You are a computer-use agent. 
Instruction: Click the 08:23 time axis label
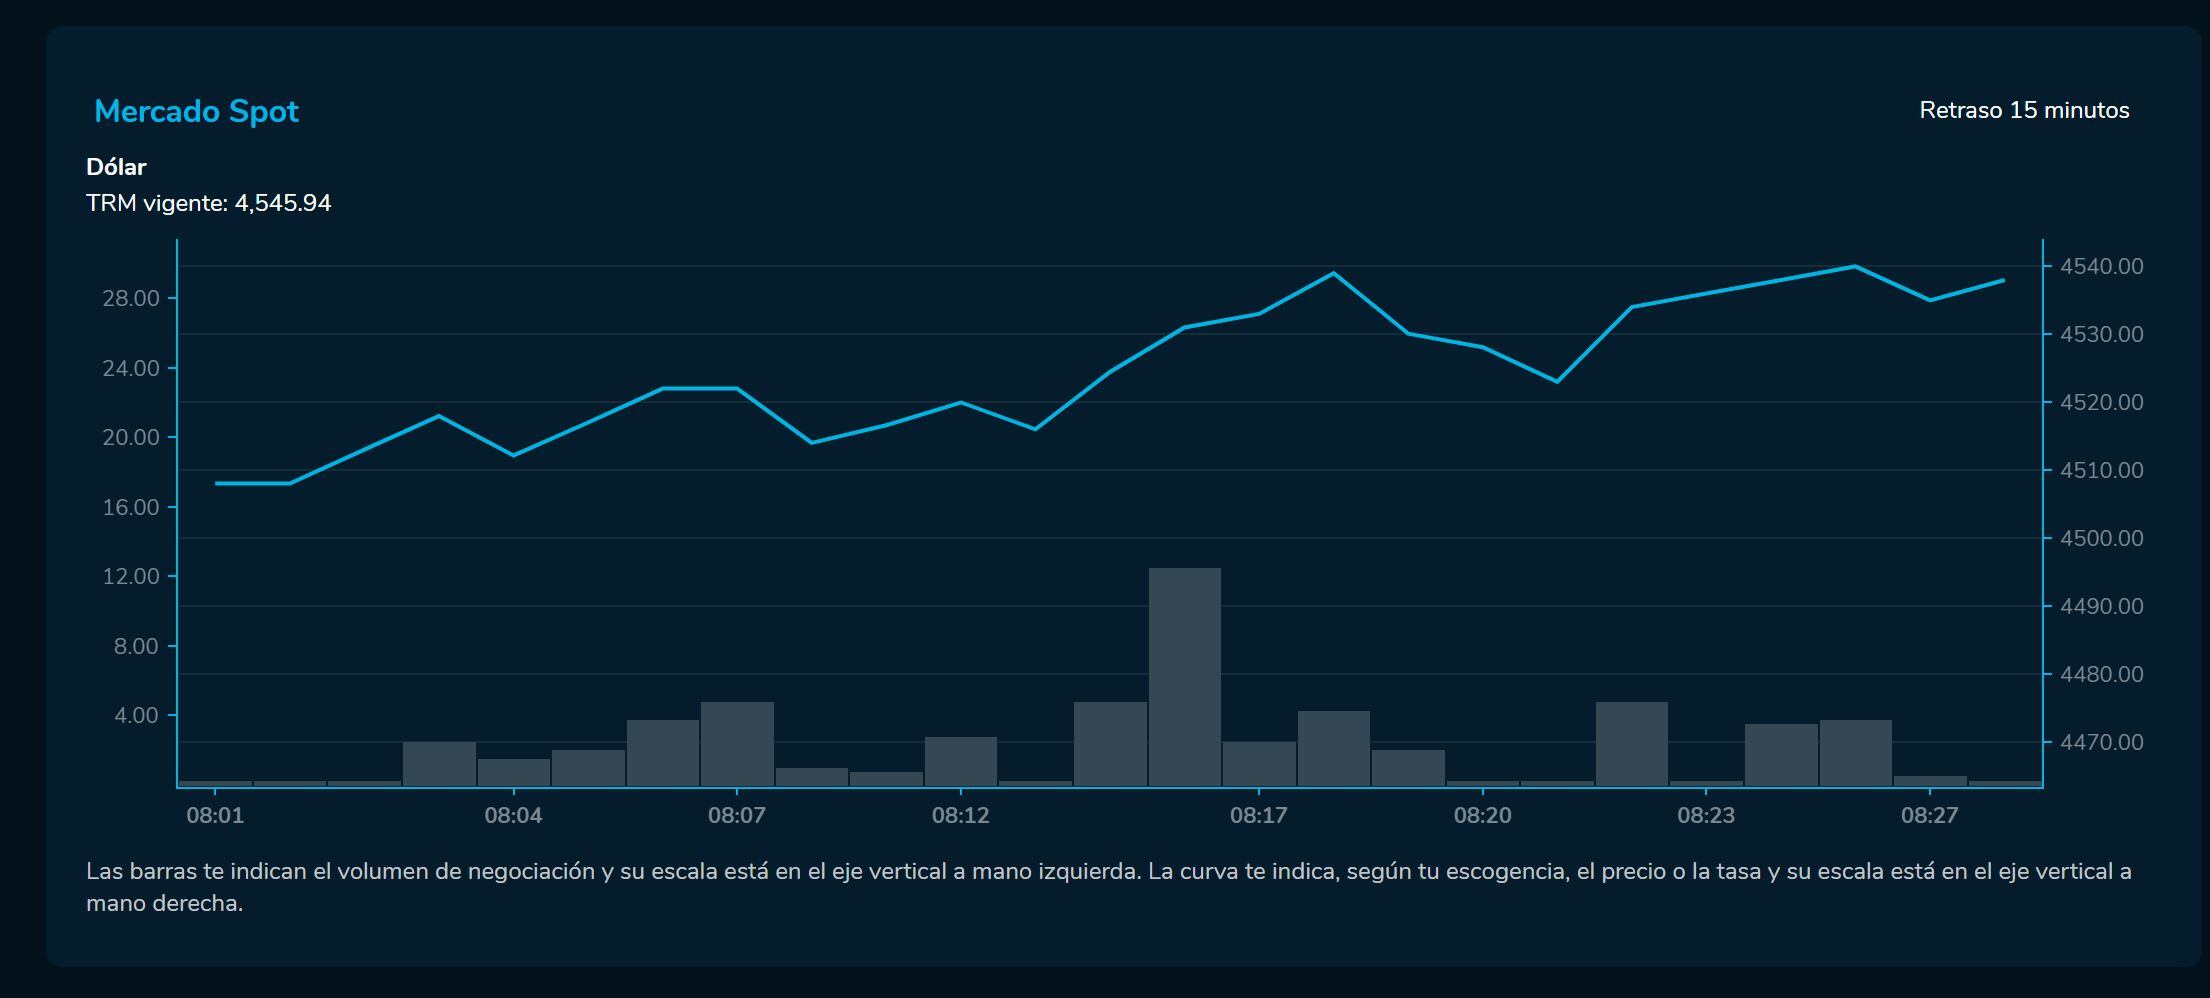click(x=1705, y=815)
